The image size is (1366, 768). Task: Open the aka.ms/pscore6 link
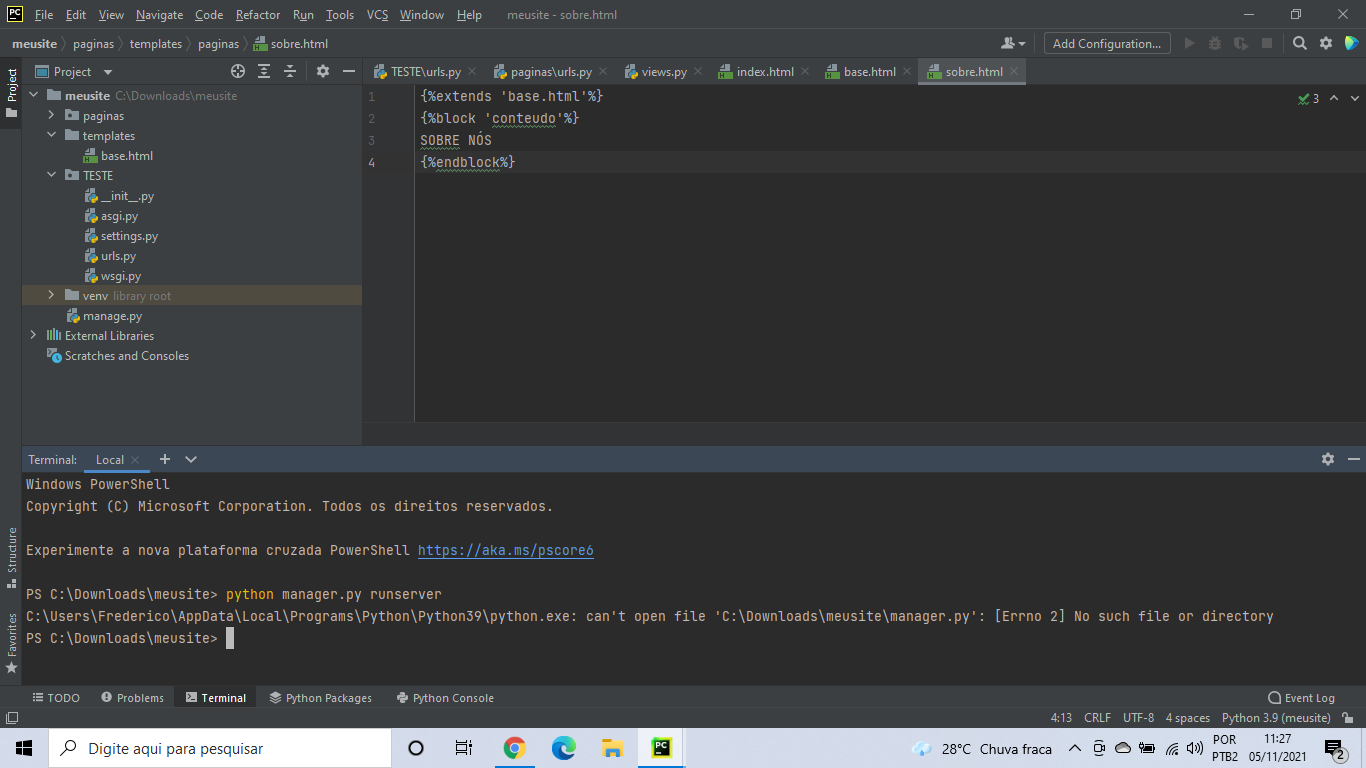(505, 550)
